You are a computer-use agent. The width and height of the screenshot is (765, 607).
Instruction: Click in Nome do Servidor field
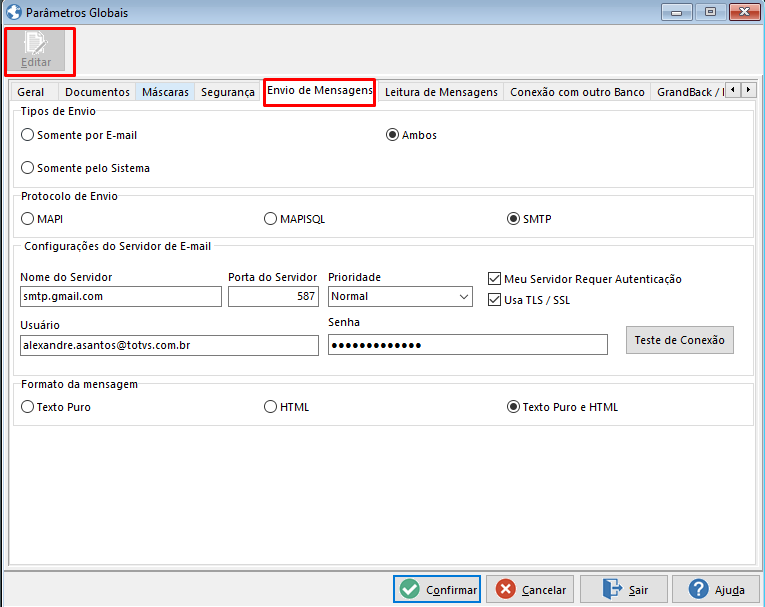click(121, 296)
